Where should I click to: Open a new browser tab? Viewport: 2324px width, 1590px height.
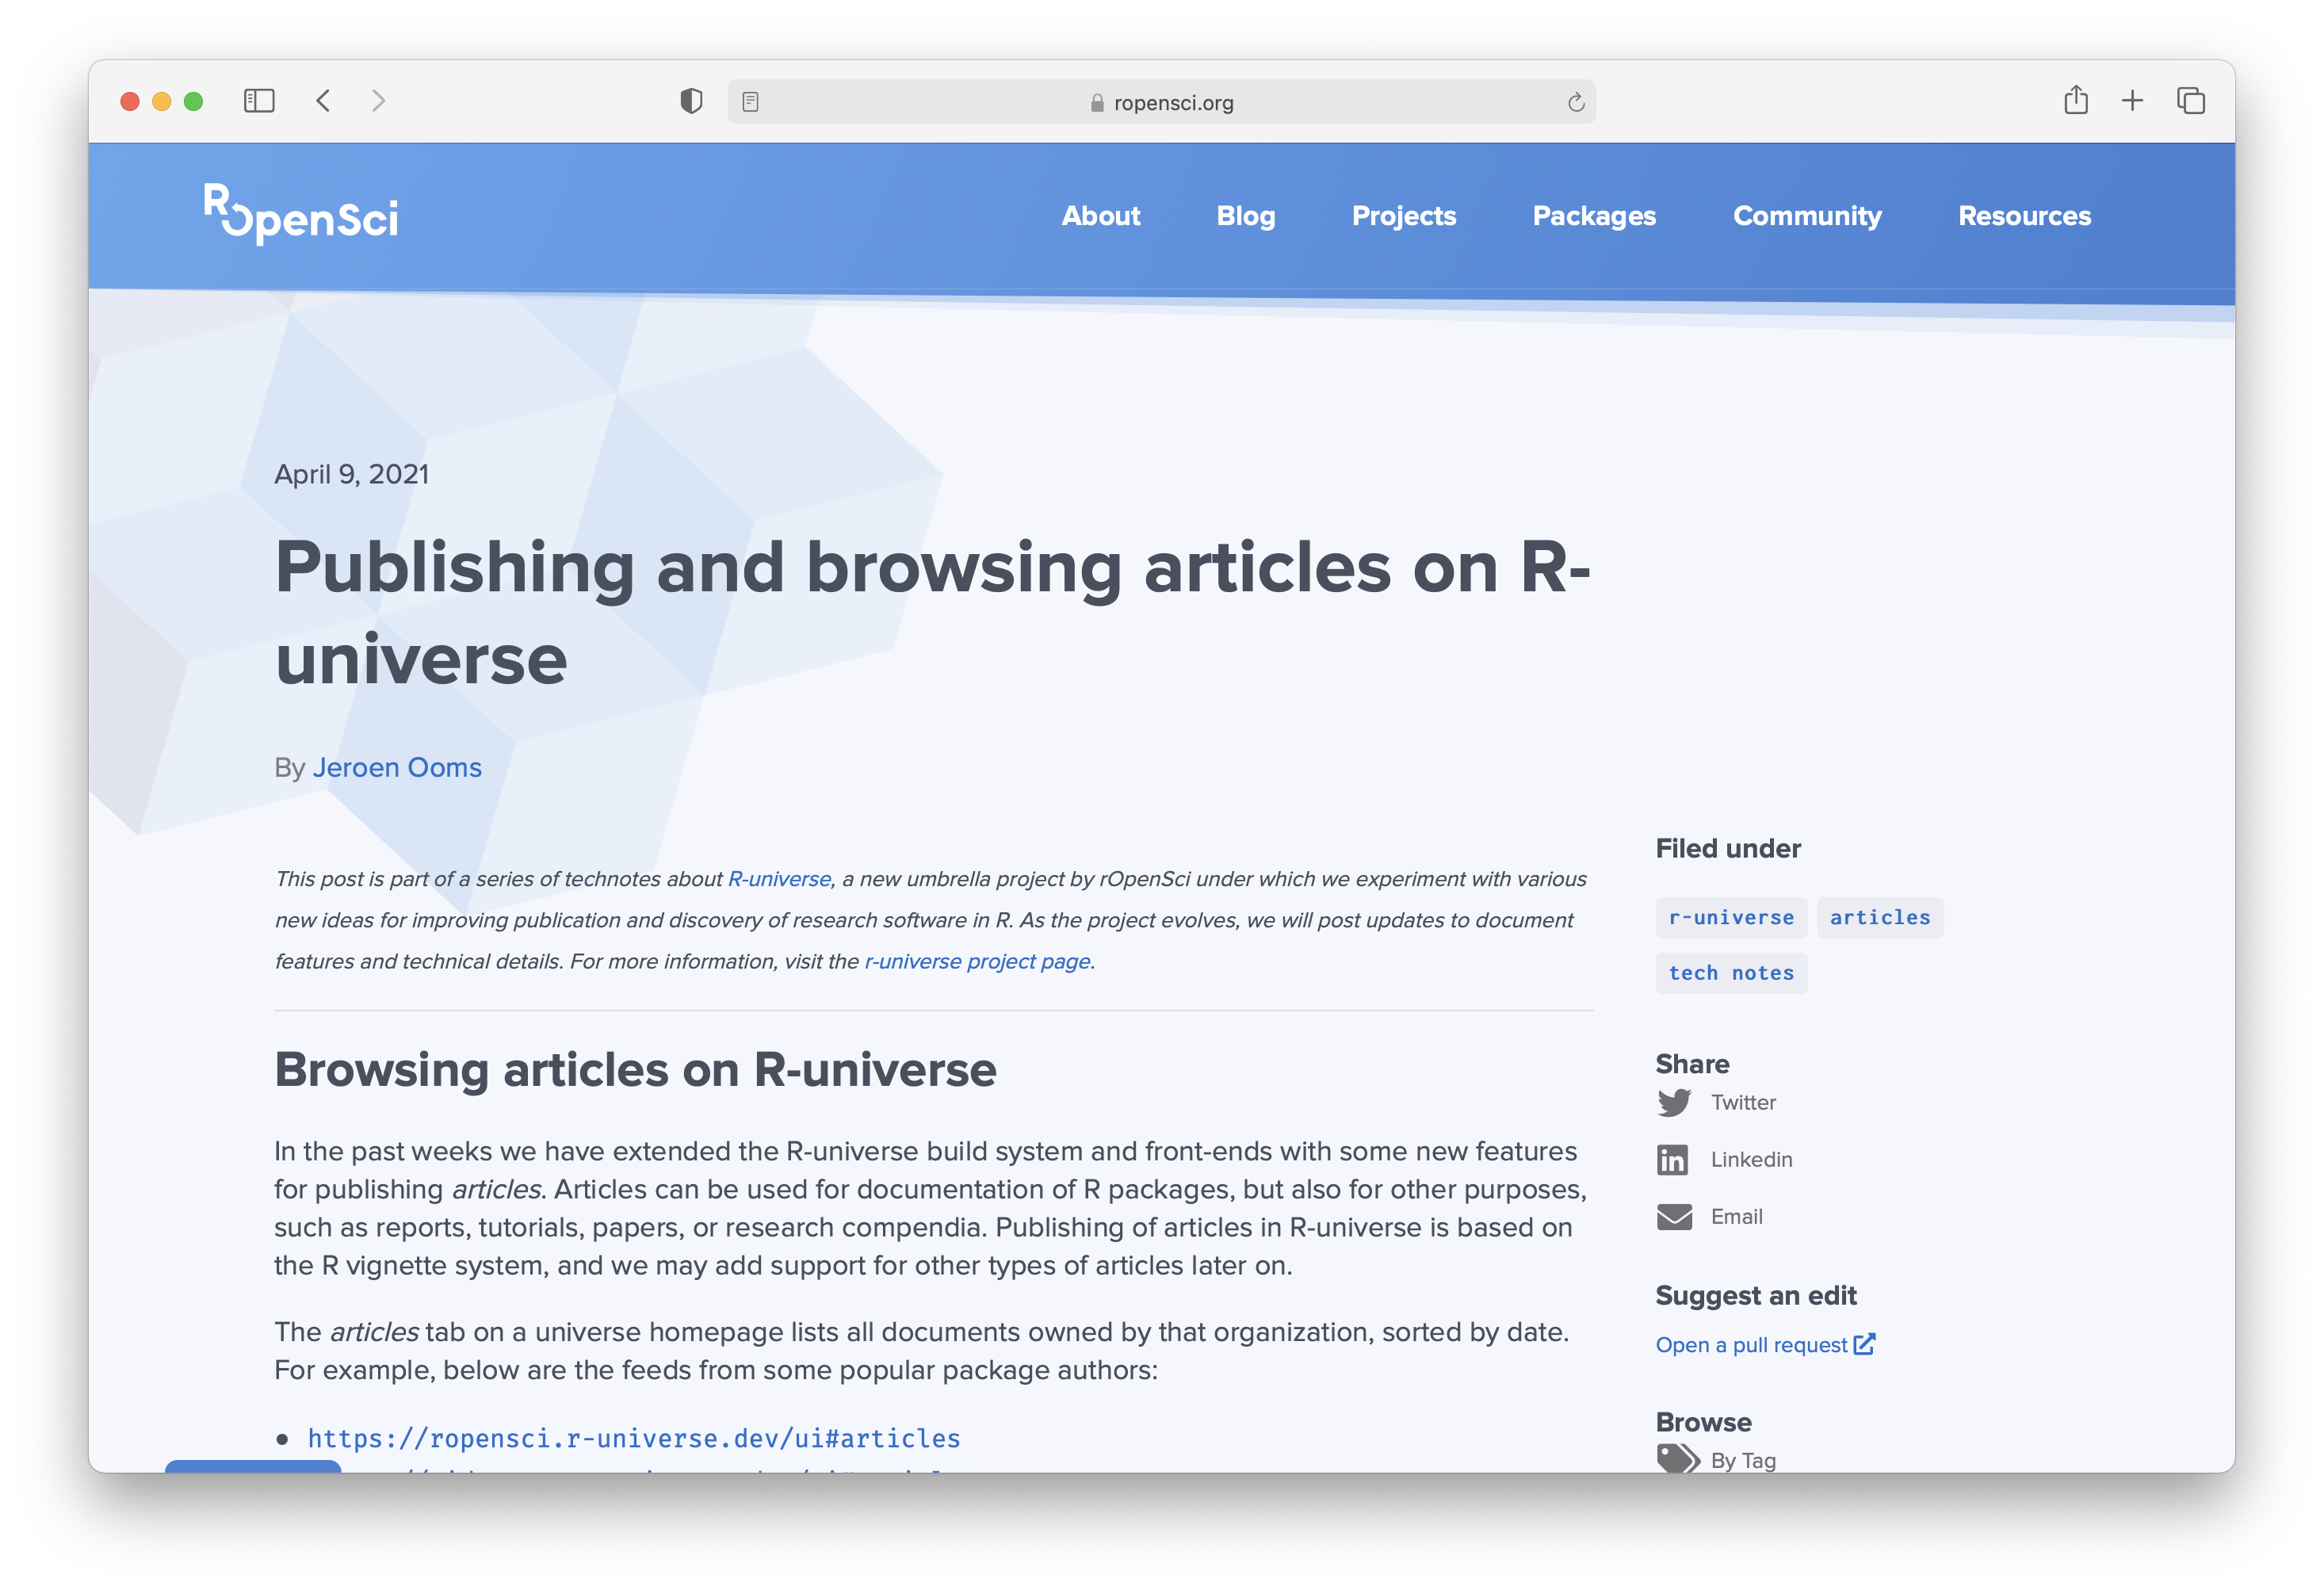click(2133, 100)
